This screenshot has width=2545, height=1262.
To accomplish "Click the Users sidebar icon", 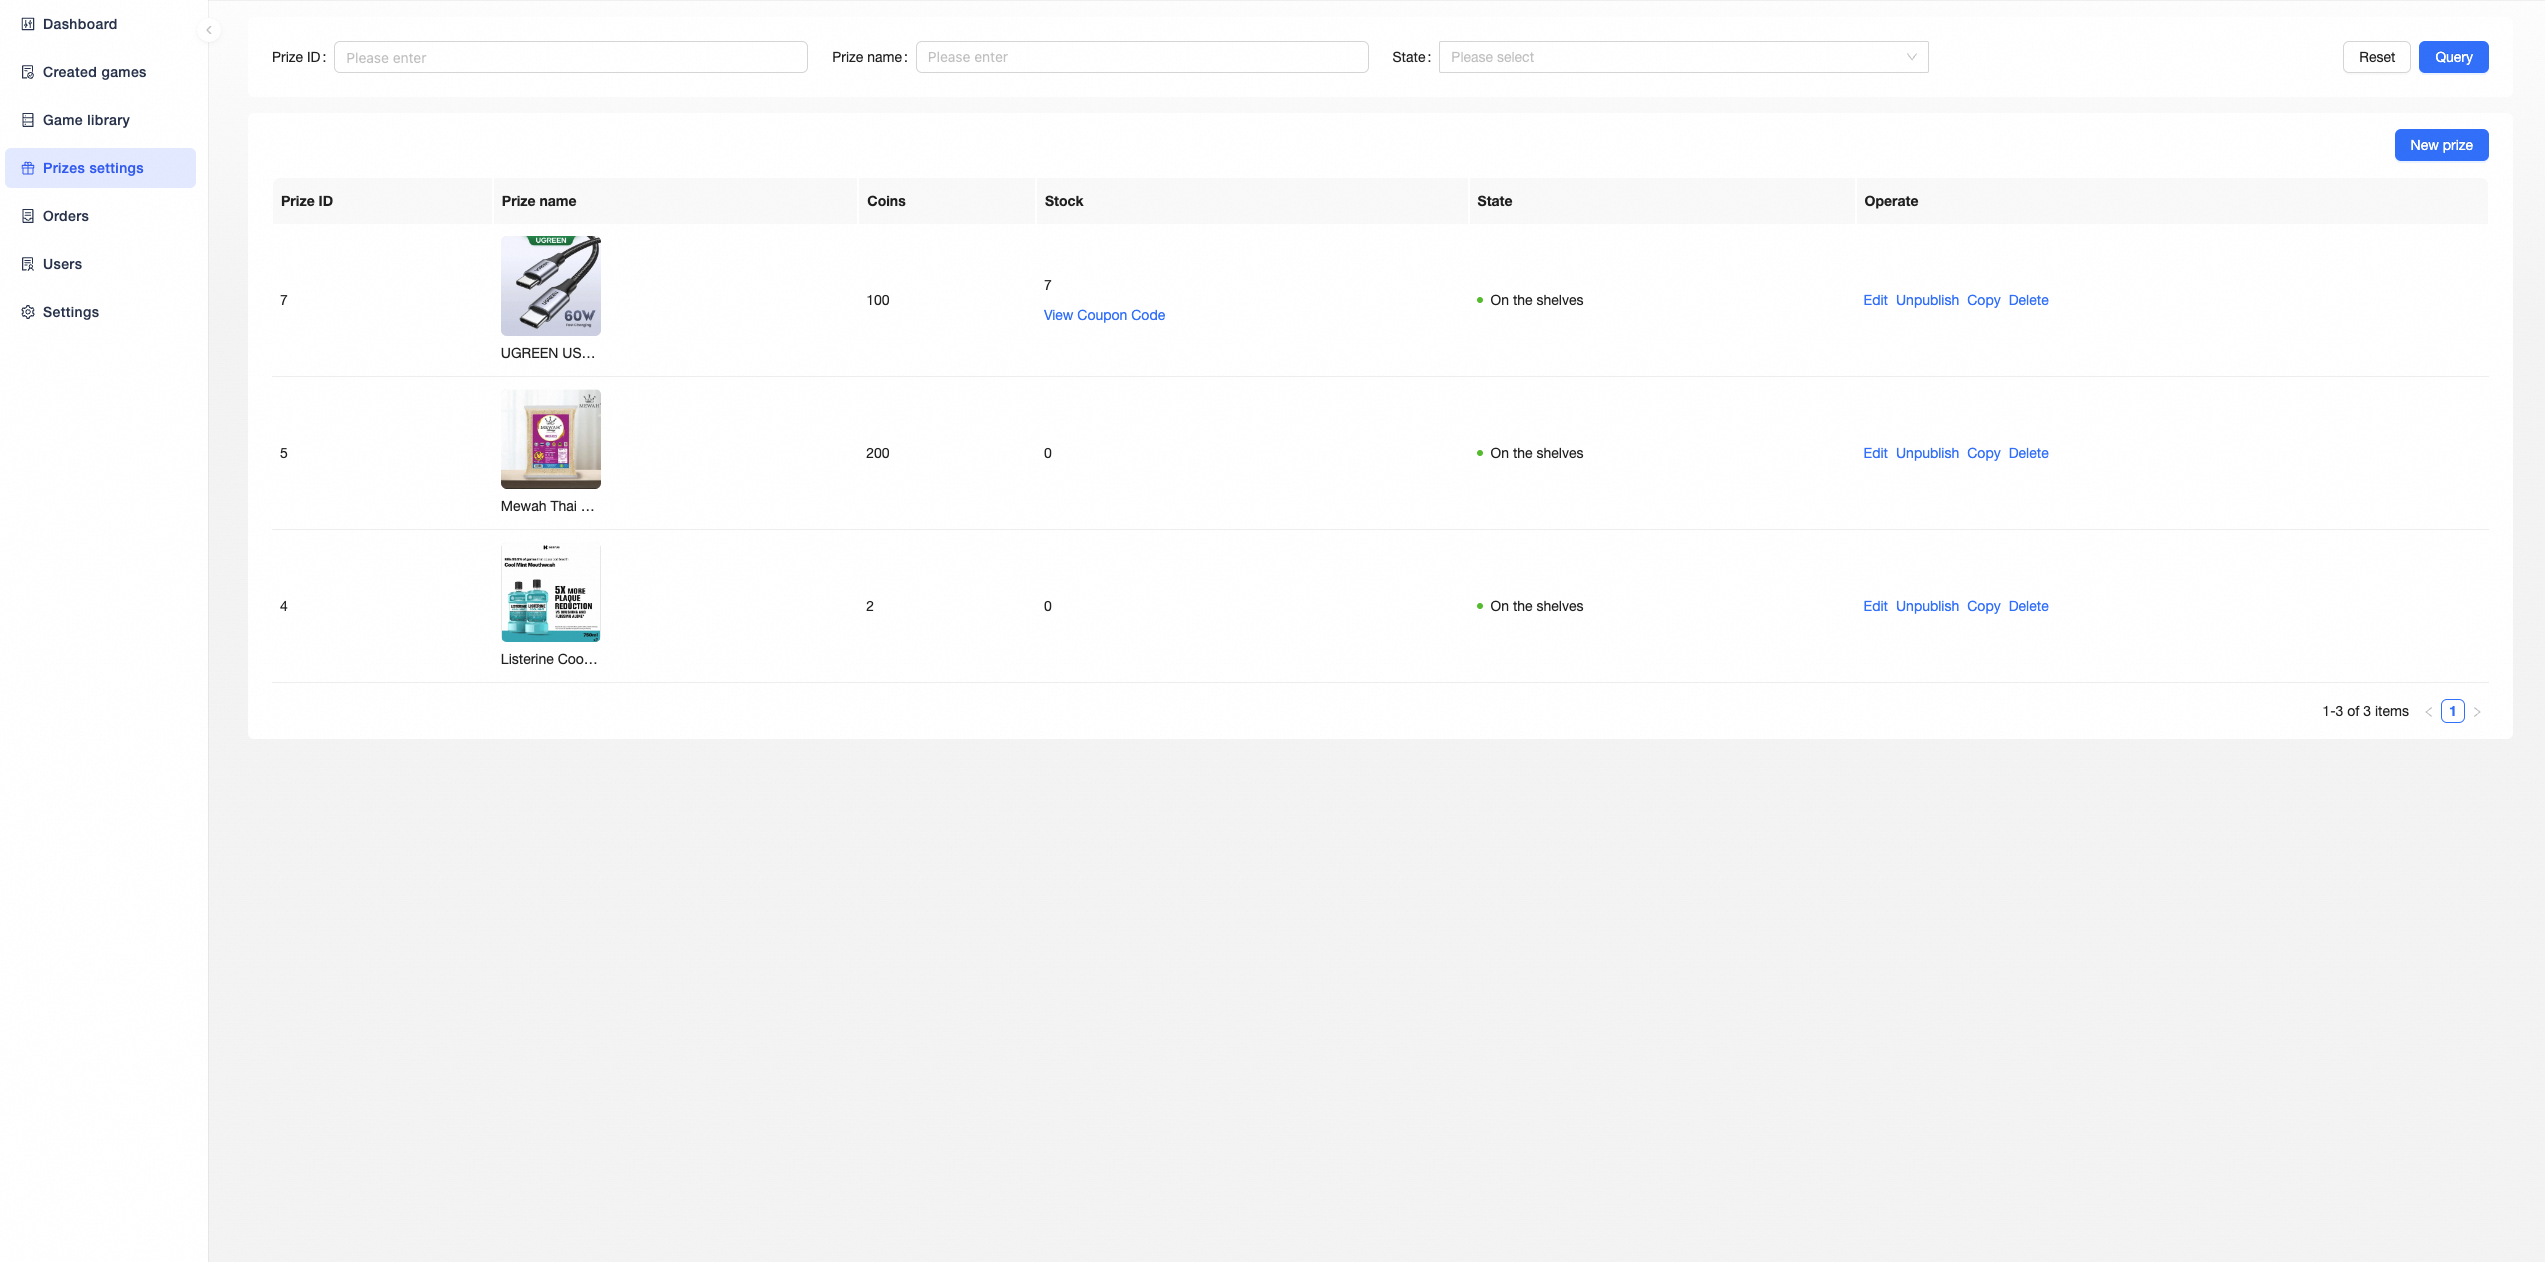I will tap(28, 264).
